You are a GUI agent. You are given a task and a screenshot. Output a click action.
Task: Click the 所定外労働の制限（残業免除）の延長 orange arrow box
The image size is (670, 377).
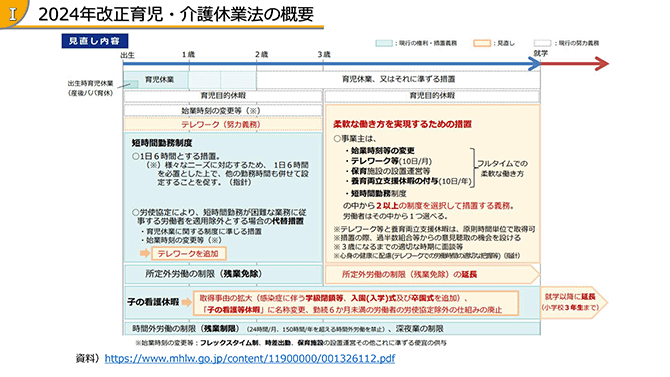[x=432, y=274]
